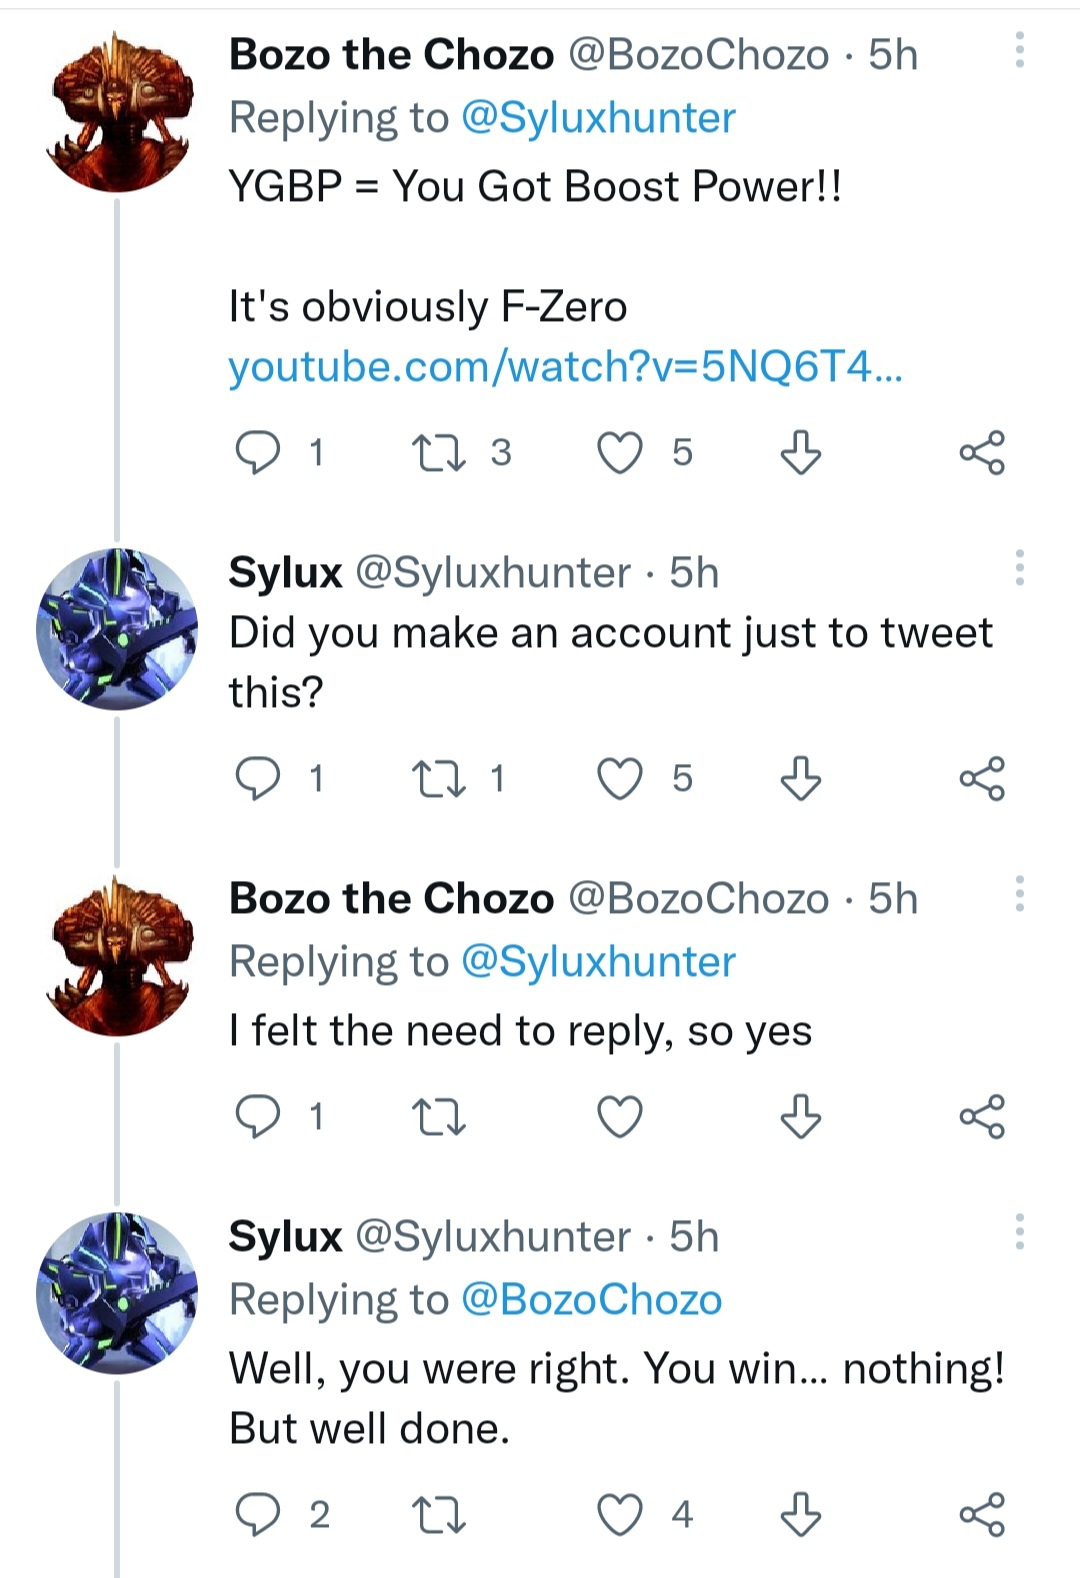Screen dimensions: 1080x1578
Task: Reply to the 'You Got Boost Power' tweet
Action: click(258, 453)
